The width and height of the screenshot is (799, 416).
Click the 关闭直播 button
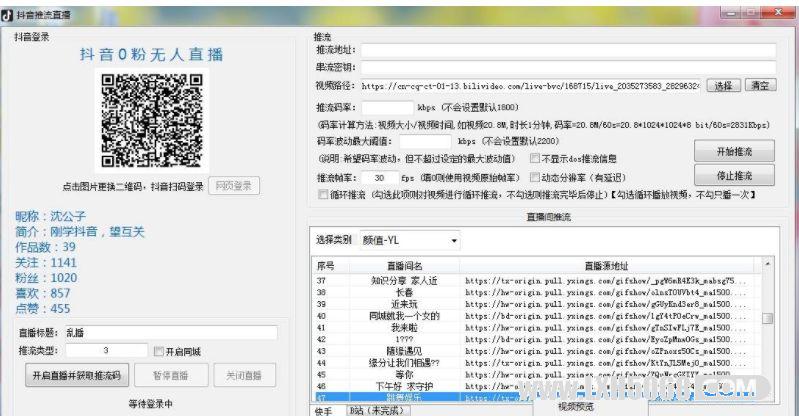(x=244, y=376)
